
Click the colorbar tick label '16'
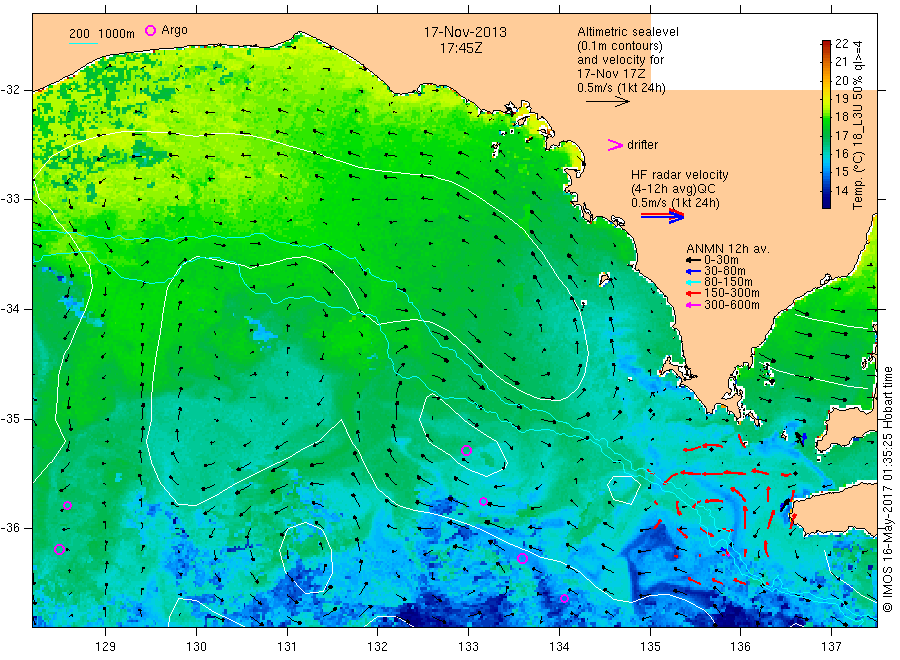tap(841, 154)
